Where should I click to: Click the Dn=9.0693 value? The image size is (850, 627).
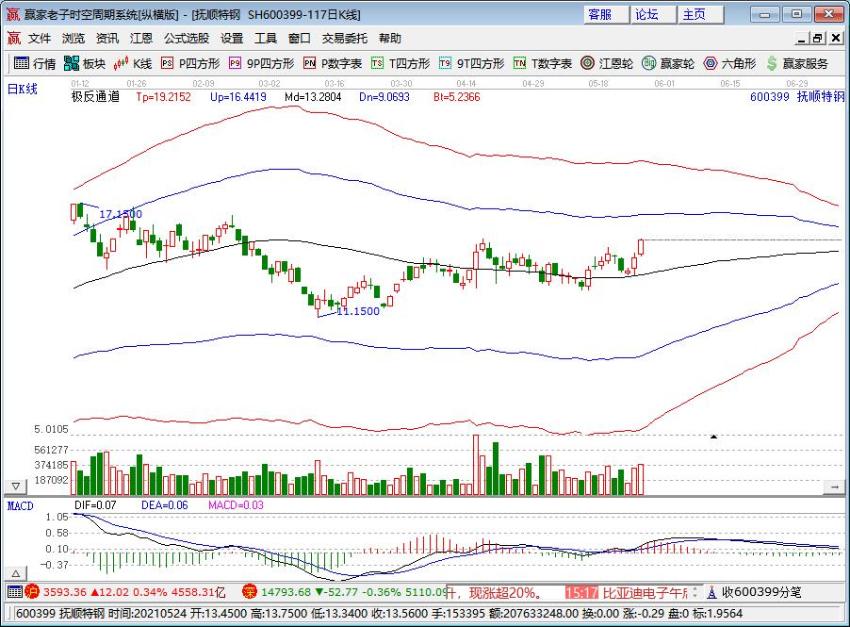(384, 97)
